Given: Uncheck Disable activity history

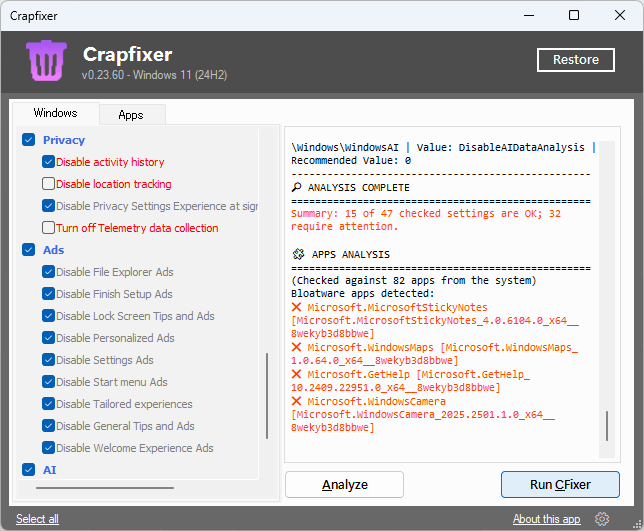Looking at the screenshot, I should point(48,162).
